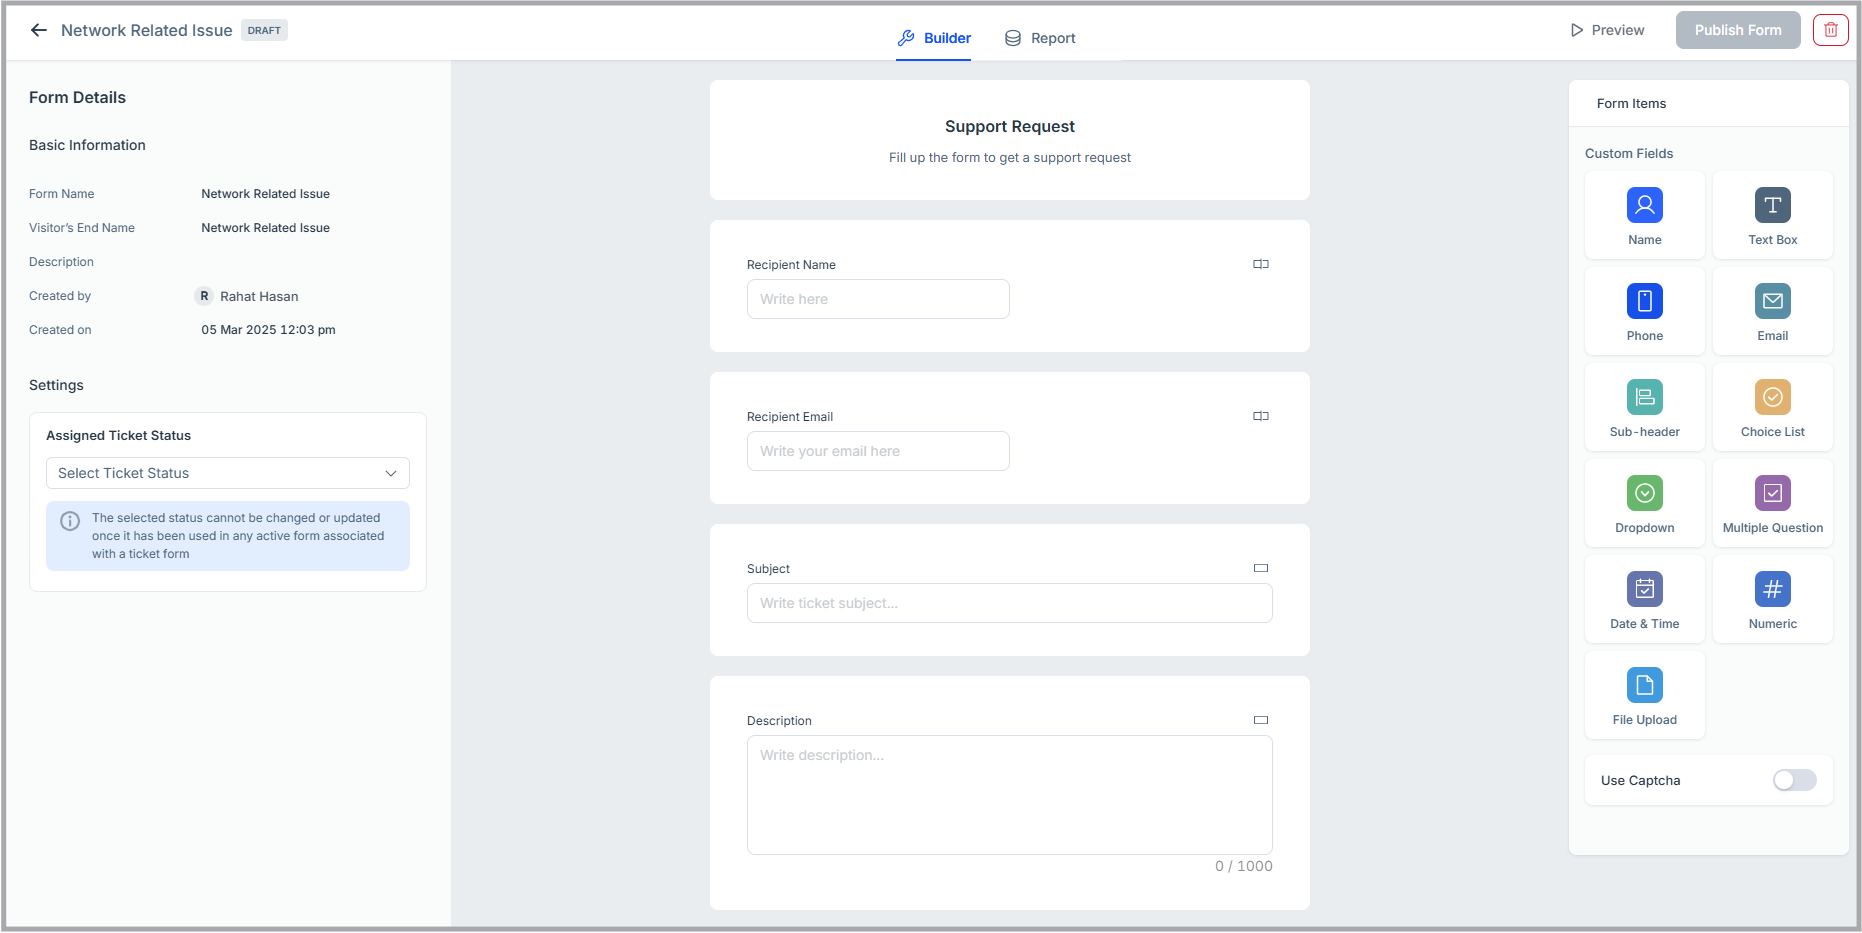1862x933 pixels.
Task: Toggle width setting on Subject field
Action: tap(1260, 568)
